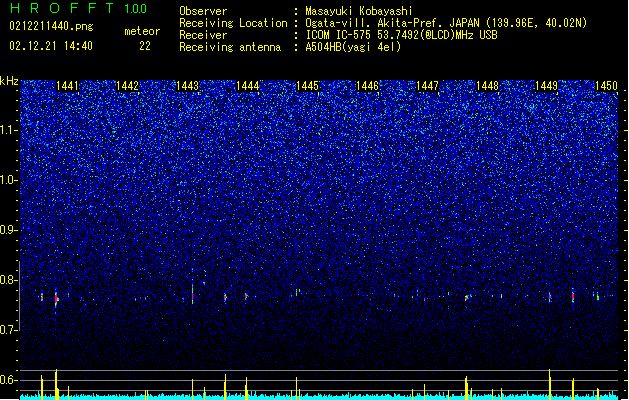
Task: Click the 1448 time marker
Action: pos(487,86)
